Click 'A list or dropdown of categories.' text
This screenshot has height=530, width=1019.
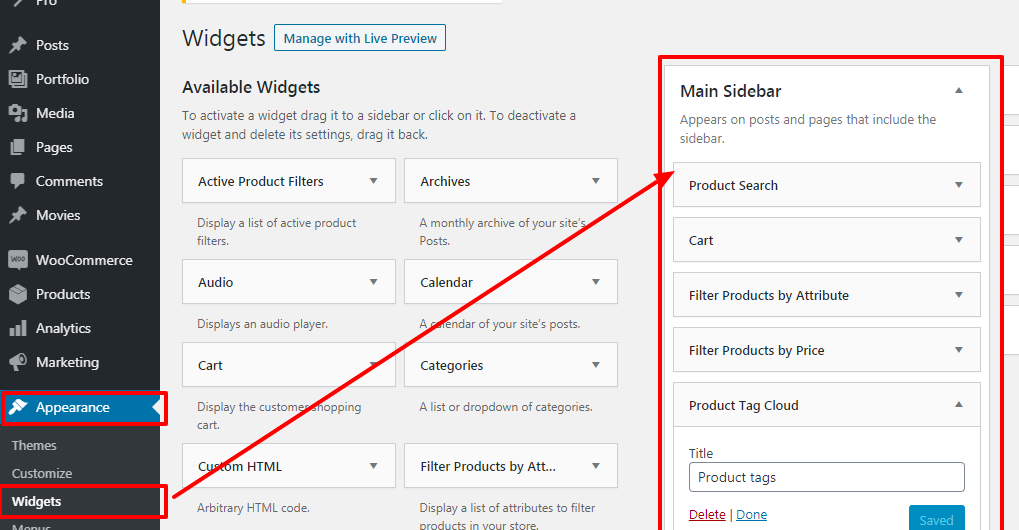tap(506, 407)
